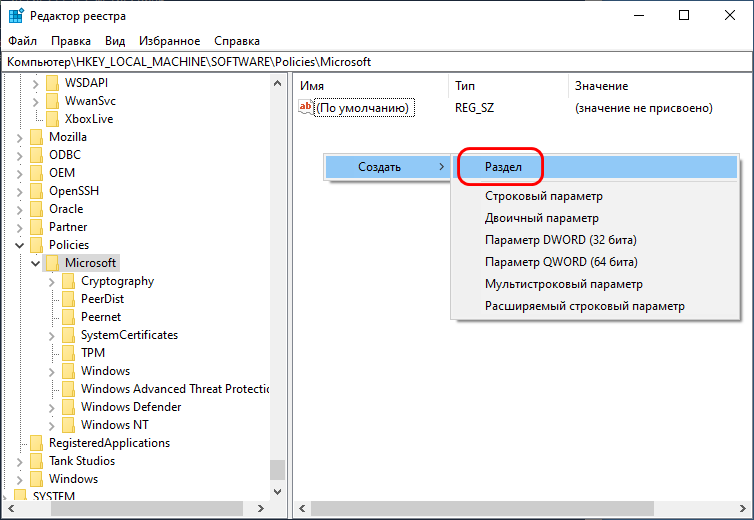Viewport: 754px width, 520px height.
Task: Collapse the Policies tree node
Action: [x=19, y=245]
